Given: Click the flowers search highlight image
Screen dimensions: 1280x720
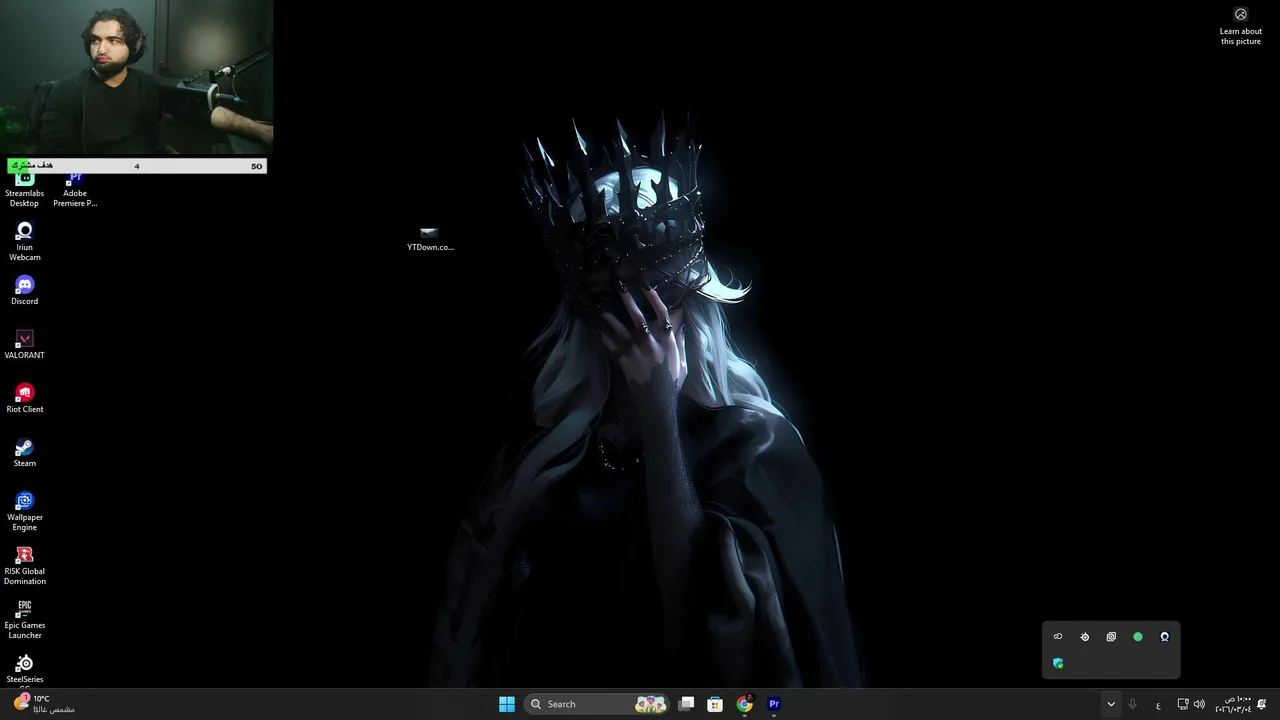Looking at the screenshot, I should [x=651, y=704].
